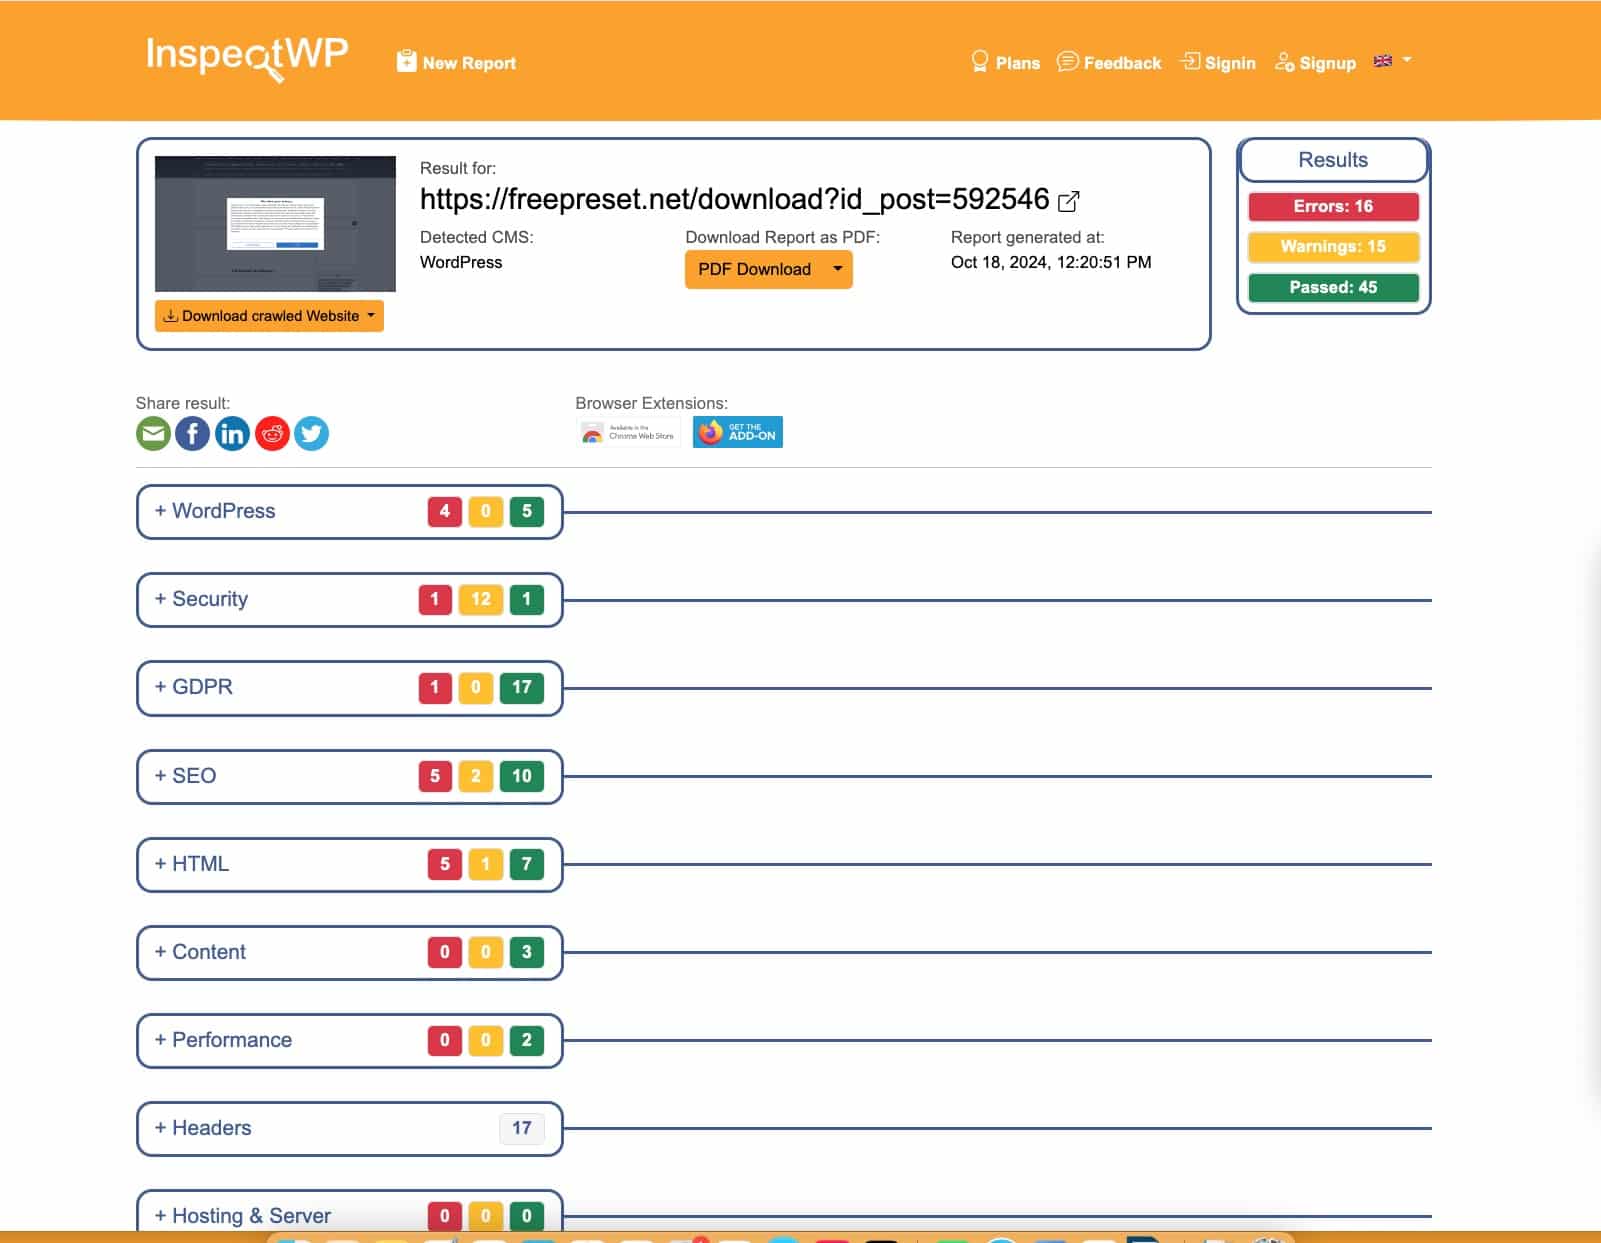Open PDF Download dropdown arrow
Image resolution: width=1601 pixels, height=1243 pixels.
[838, 269]
